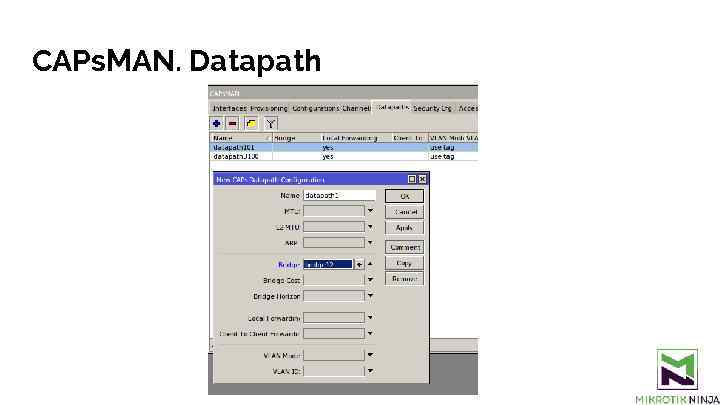Click the Name input field
The height and width of the screenshot is (405, 720).
click(339, 196)
